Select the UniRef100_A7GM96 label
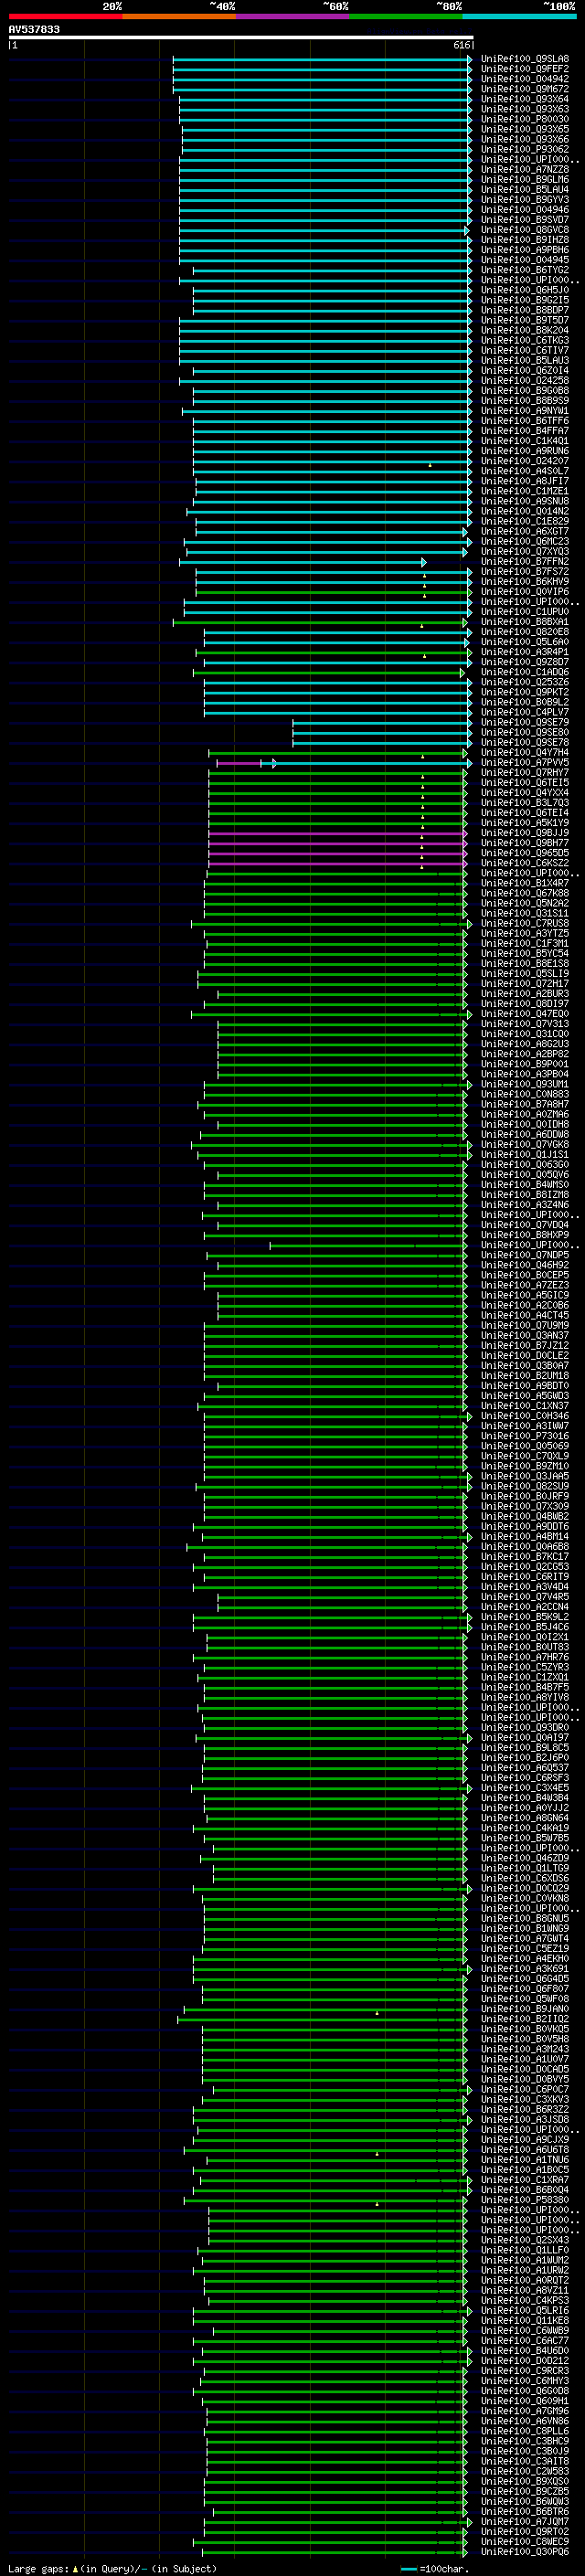Viewport: 585px width, 2576px height. (525, 2411)
